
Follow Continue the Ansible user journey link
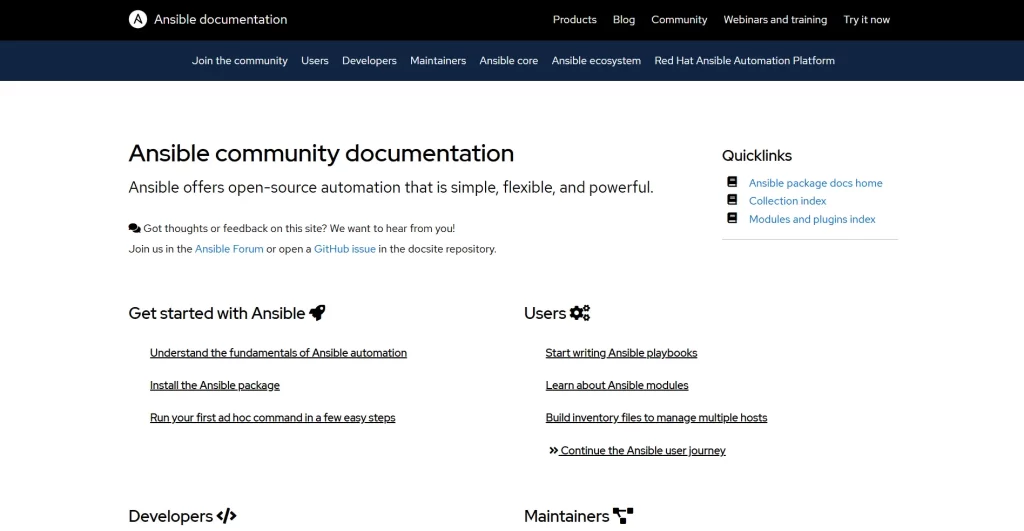pyautogui.click(x=643, y=450)
